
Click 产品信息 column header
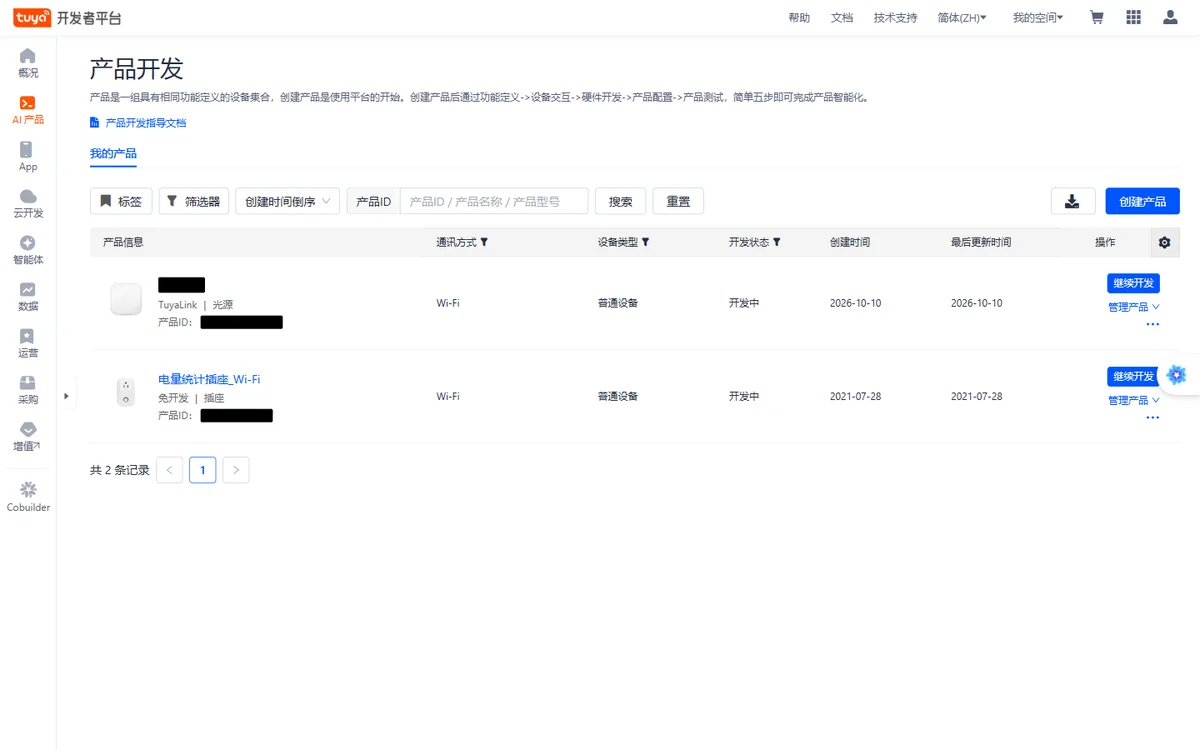click(123, 242)
